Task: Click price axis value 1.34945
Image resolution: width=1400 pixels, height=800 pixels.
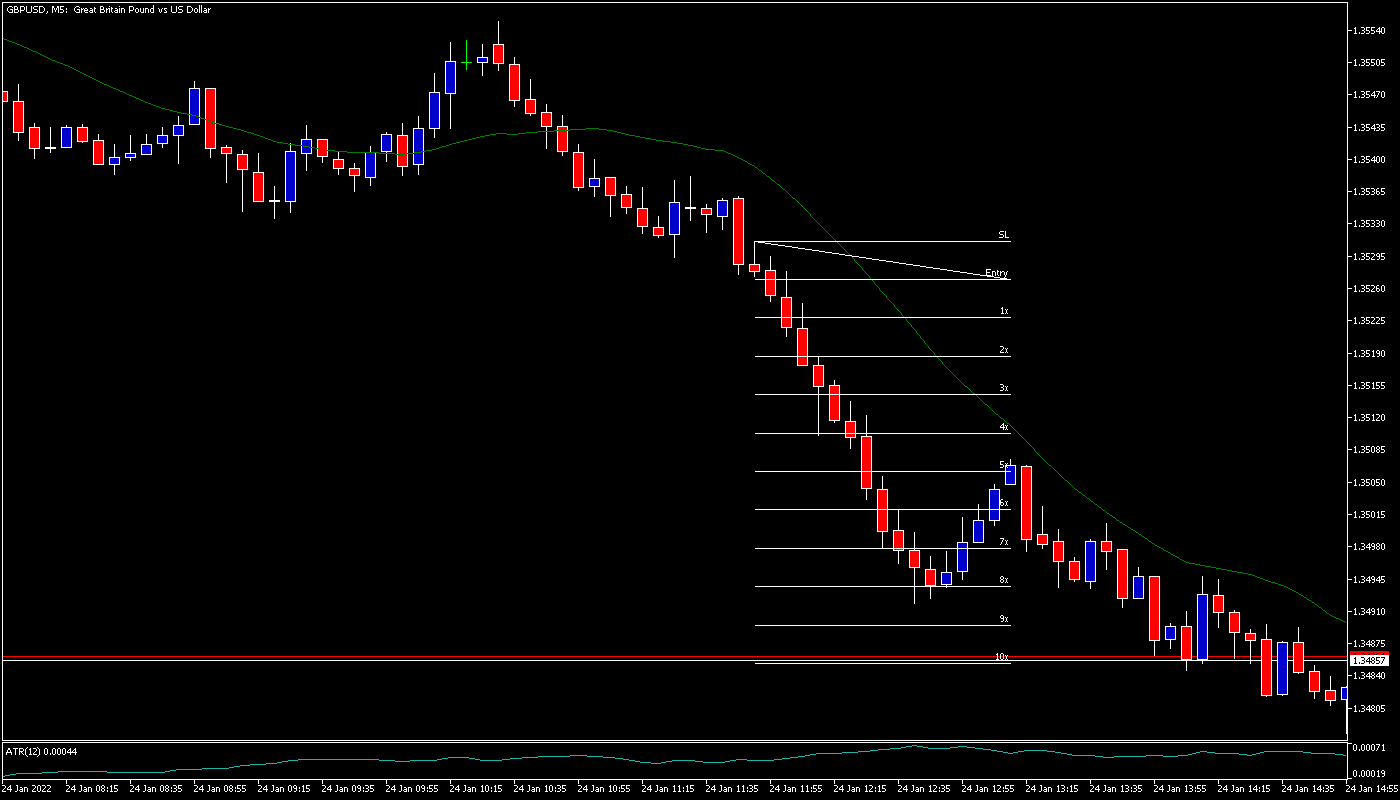Action: pos(1370,580)
